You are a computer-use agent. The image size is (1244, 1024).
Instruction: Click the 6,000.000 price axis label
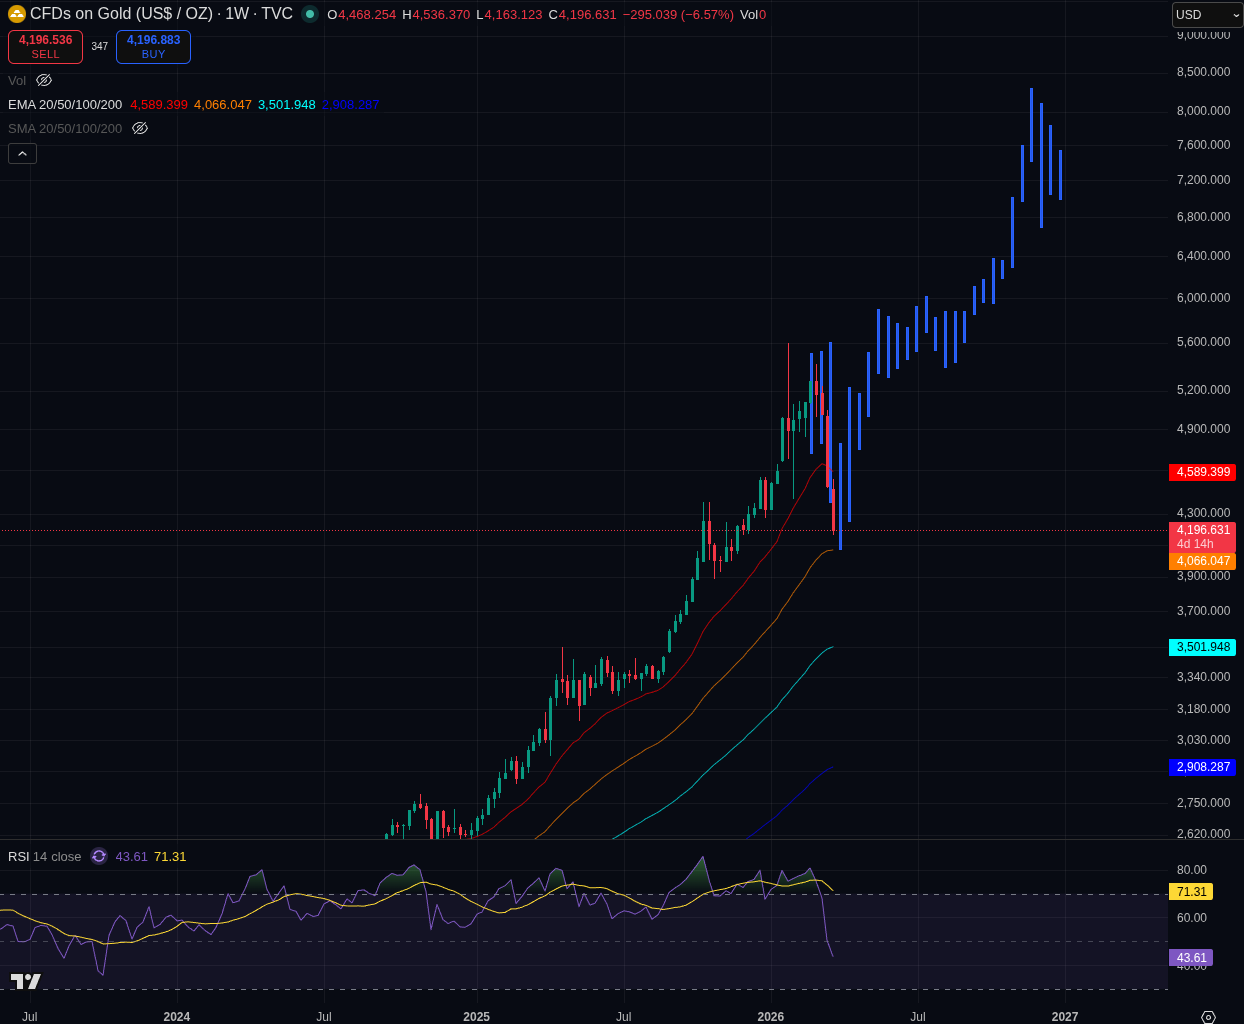click(x=1203, y=298)
